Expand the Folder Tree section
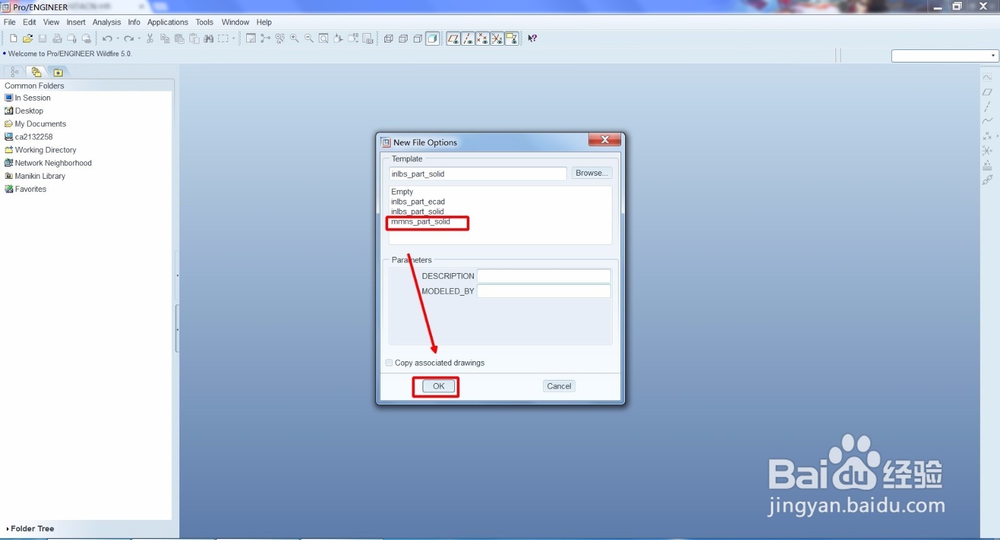Screen dimensions: 1000x540 [30, 529]
